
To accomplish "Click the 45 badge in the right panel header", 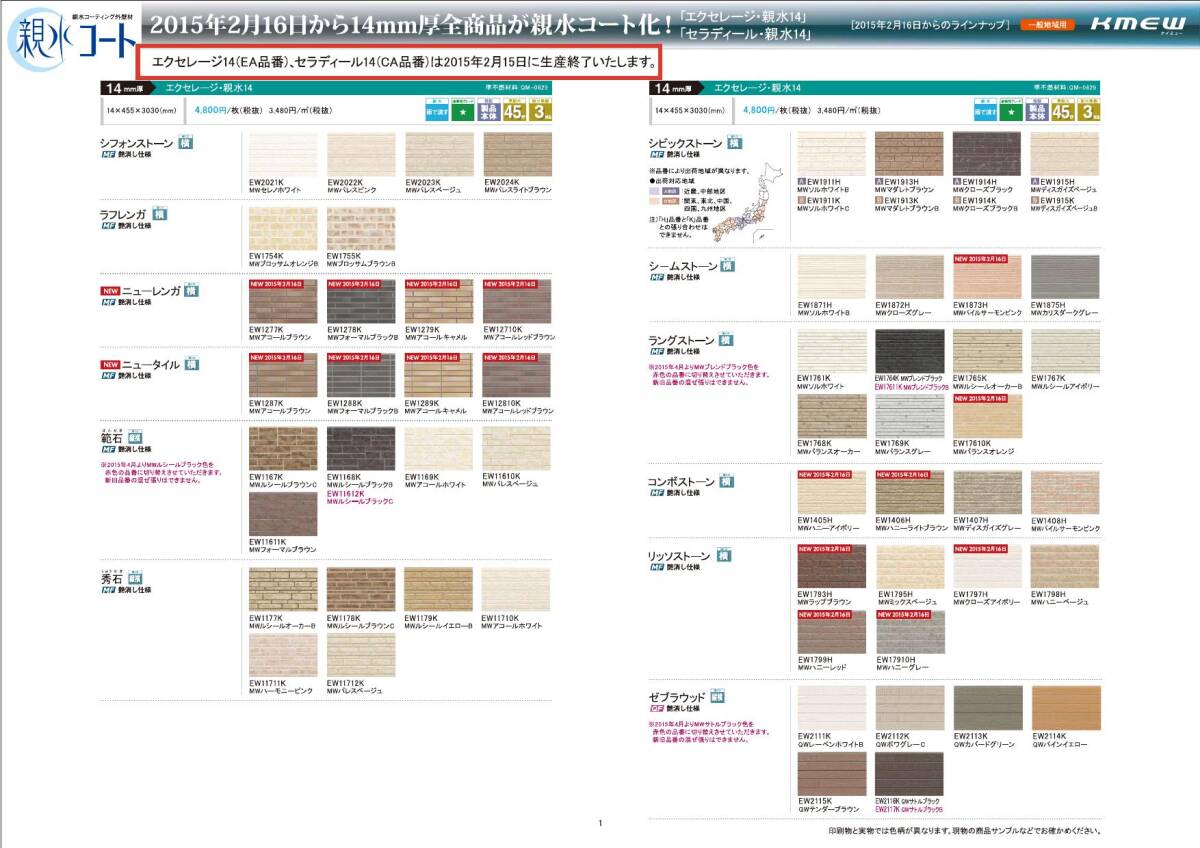I will 1064,110.
